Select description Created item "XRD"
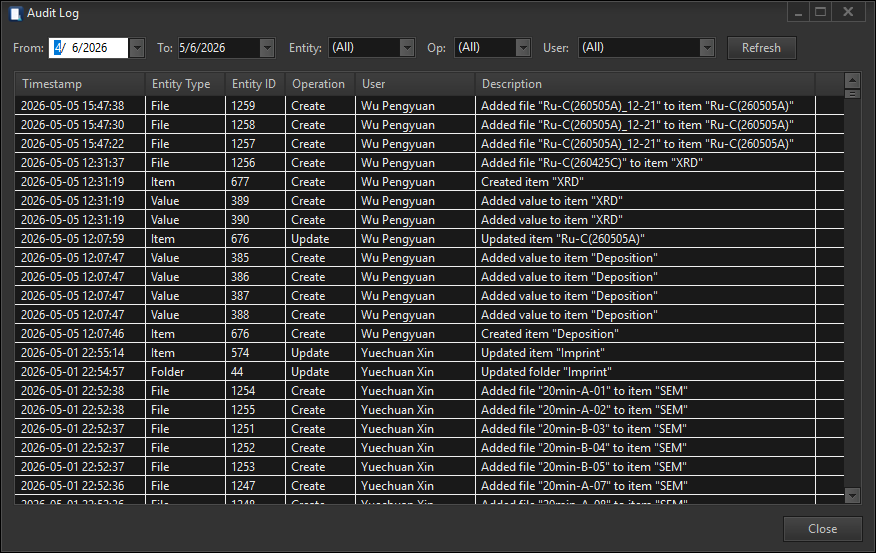 pos(645,182)
